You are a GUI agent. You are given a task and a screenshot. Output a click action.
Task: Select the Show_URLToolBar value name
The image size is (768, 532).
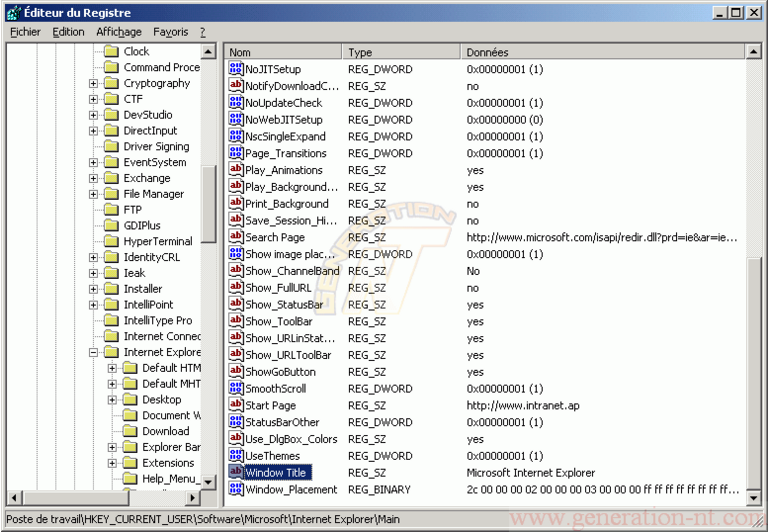click(288, 355)
